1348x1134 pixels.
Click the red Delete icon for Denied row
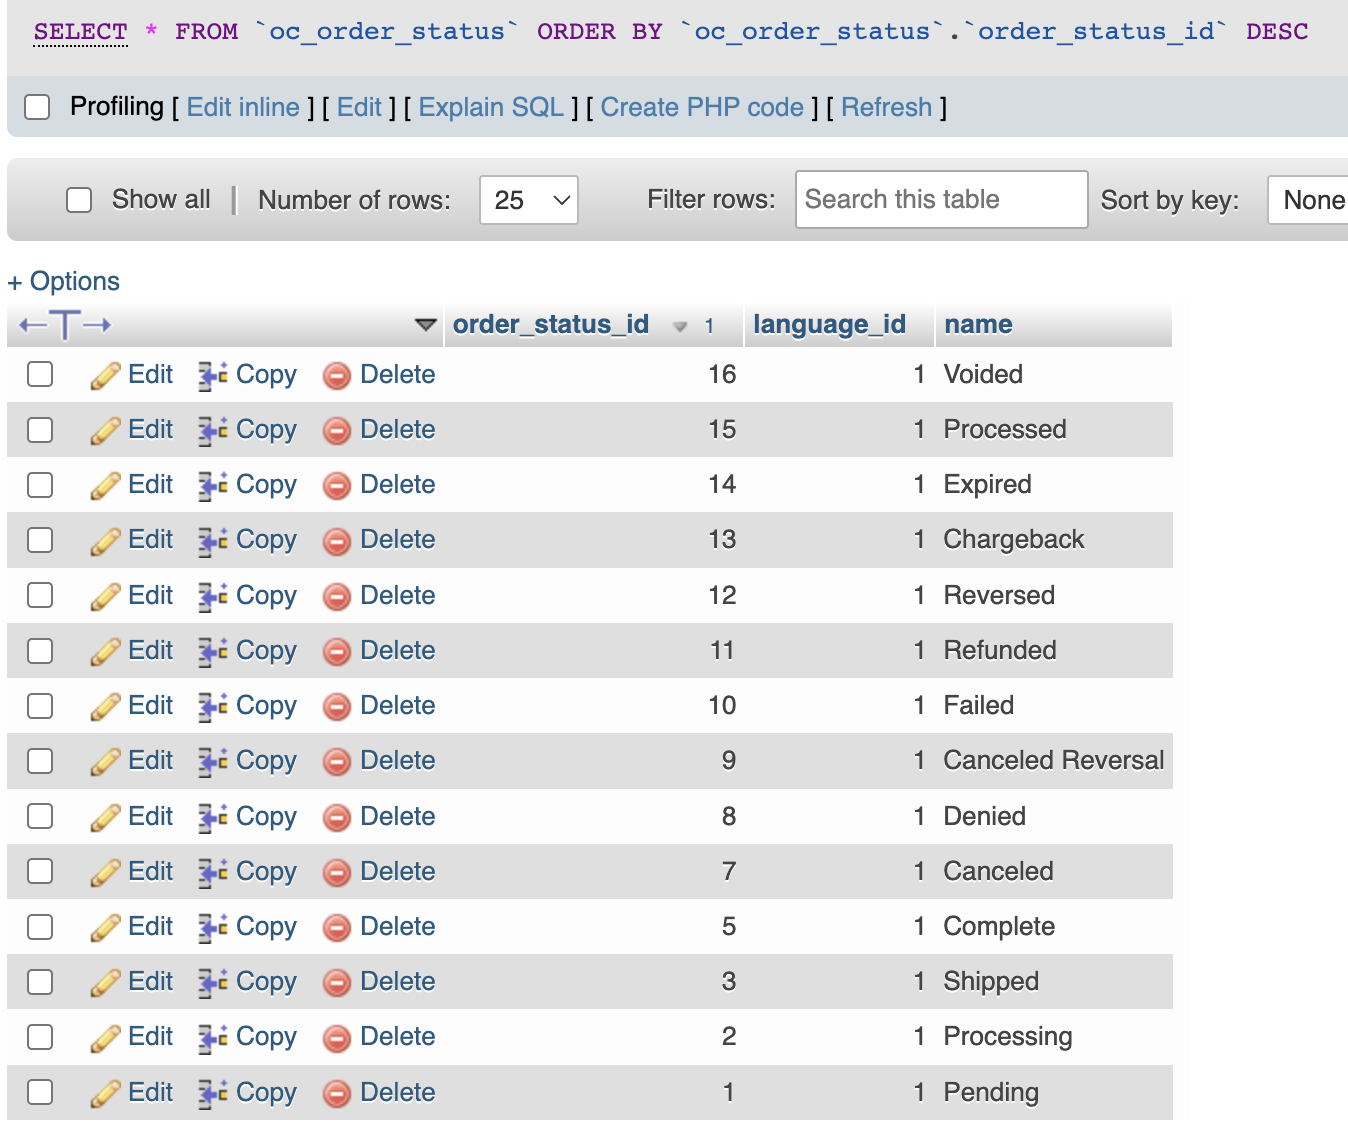click(337, 818)
